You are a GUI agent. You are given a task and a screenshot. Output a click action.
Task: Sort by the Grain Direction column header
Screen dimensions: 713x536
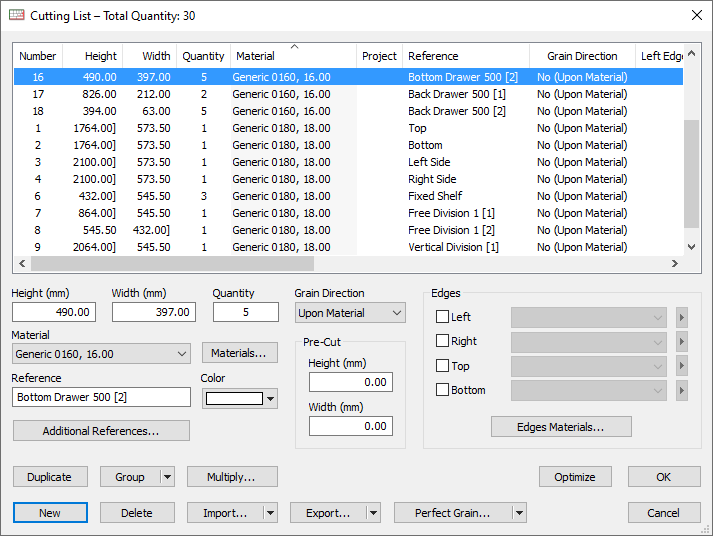point(582,56)
